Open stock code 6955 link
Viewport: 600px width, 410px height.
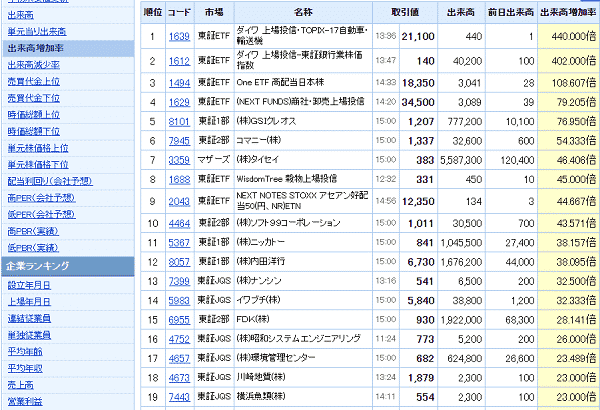(x=179, y=320)
